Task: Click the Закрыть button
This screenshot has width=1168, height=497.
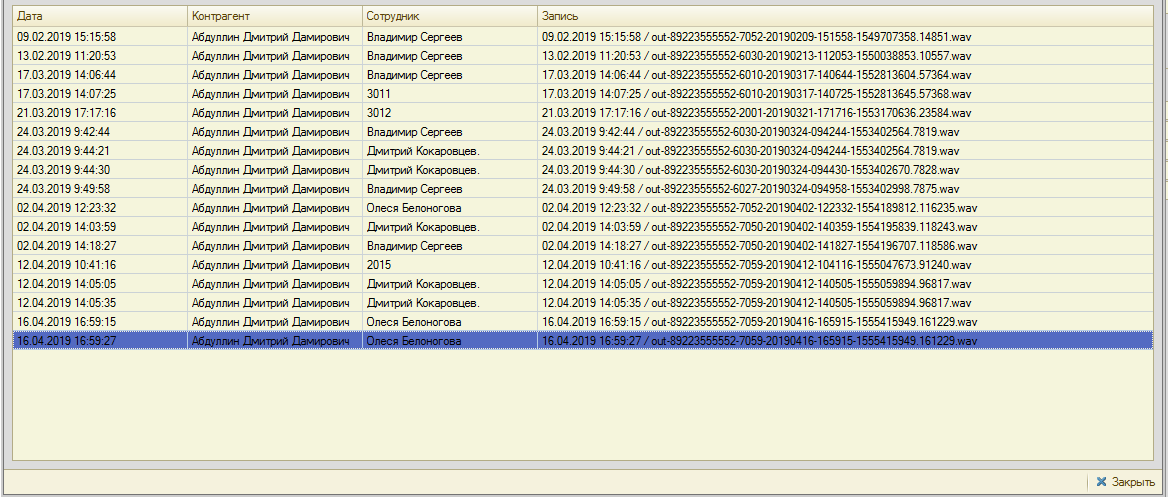Action: coord(1126,482)
